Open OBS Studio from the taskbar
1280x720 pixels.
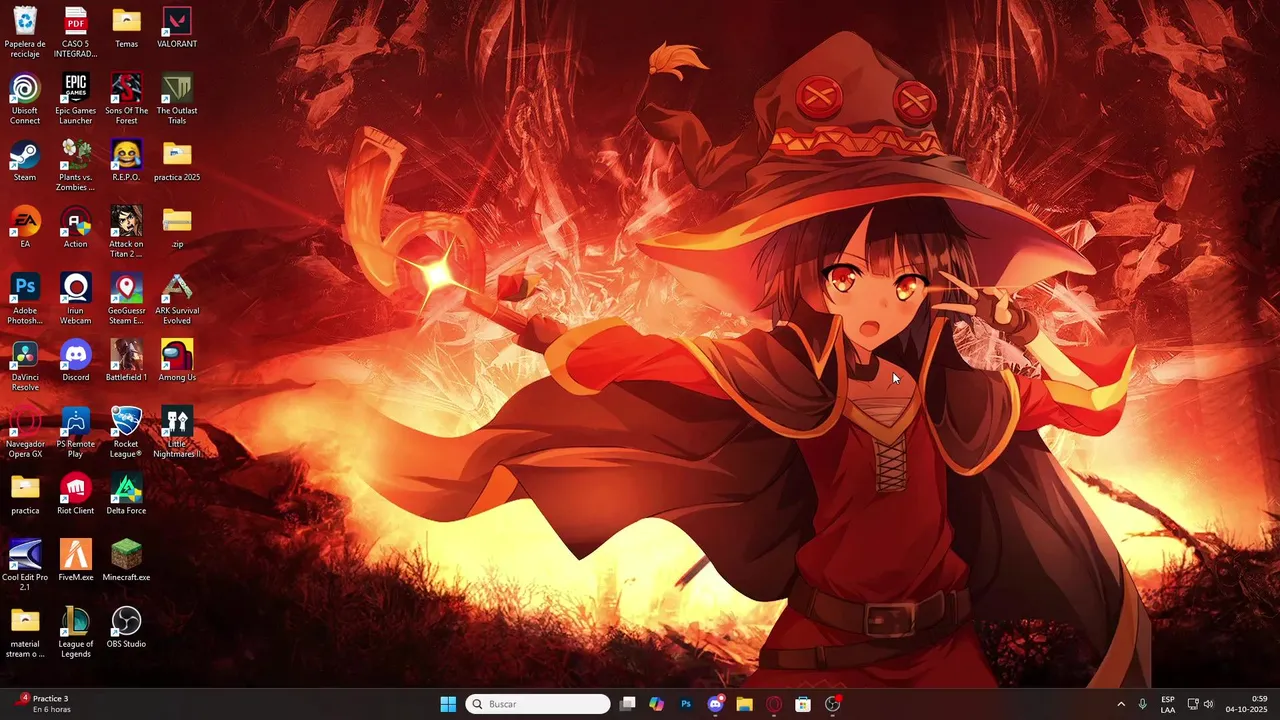pos(832,704)
